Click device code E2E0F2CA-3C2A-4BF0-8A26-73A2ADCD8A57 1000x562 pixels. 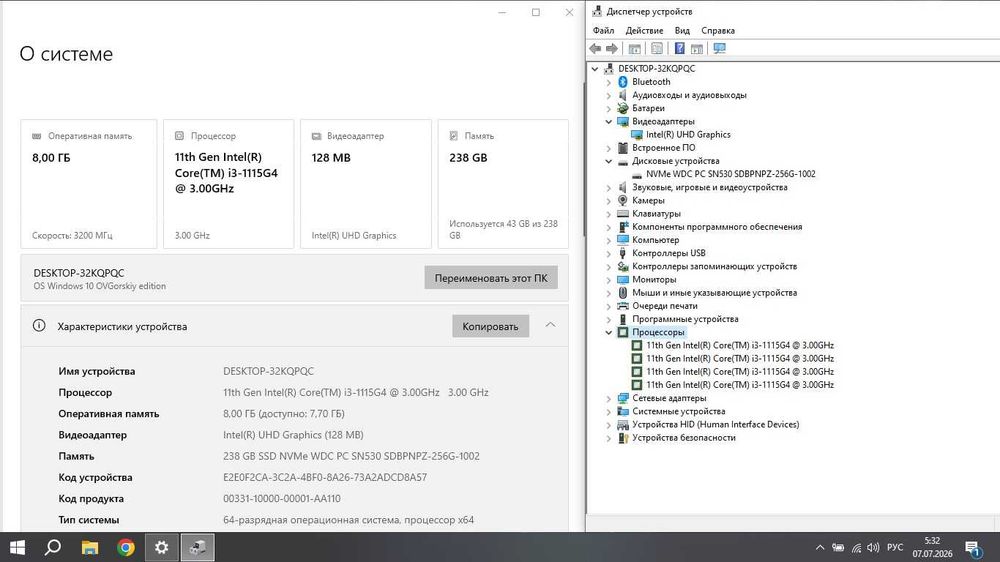click(x=325, y=477)
